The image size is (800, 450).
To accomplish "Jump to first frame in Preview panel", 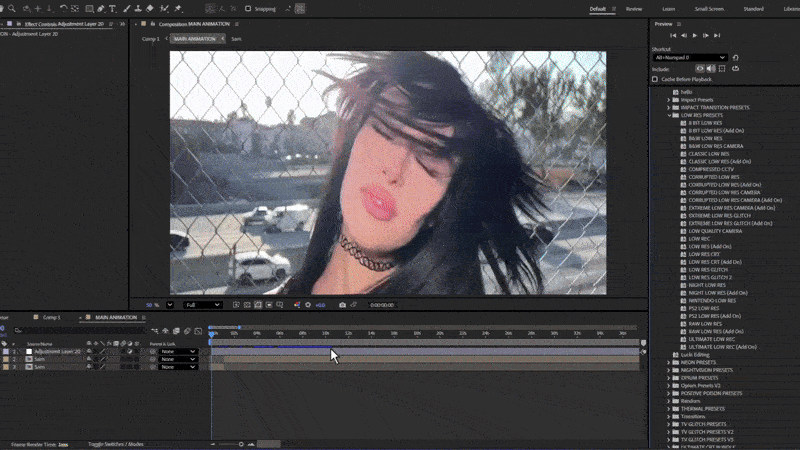I will coord(674,35).
